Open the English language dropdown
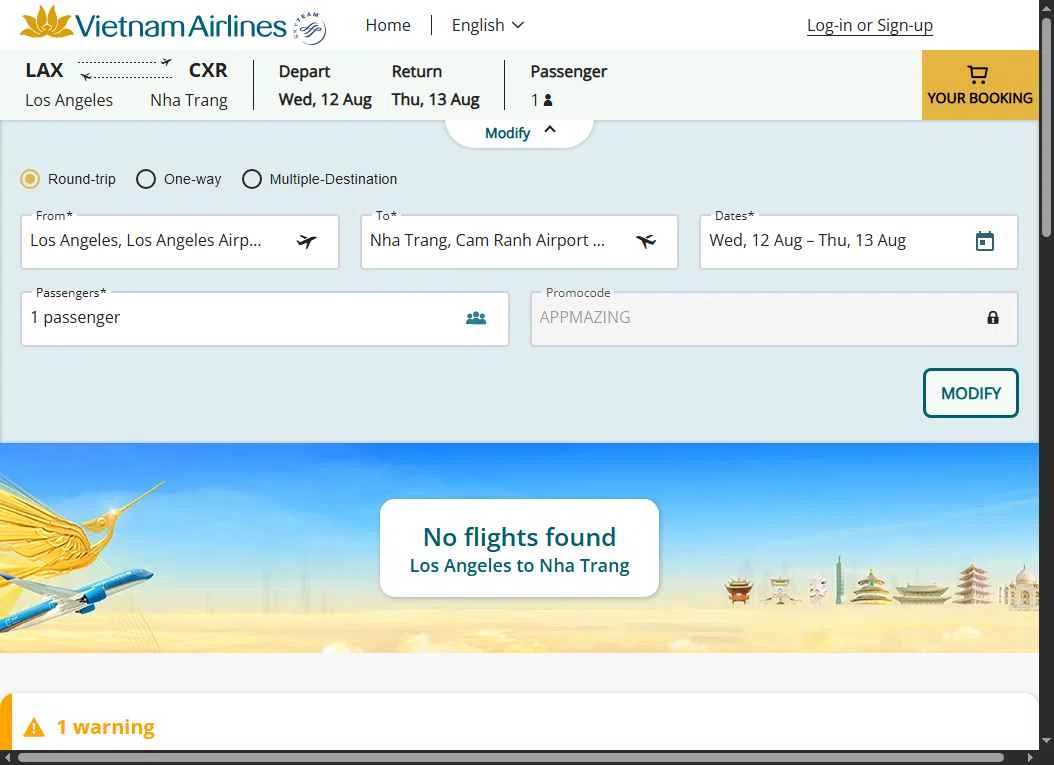The image size is (1054, 765). click(x=487, y=26)
